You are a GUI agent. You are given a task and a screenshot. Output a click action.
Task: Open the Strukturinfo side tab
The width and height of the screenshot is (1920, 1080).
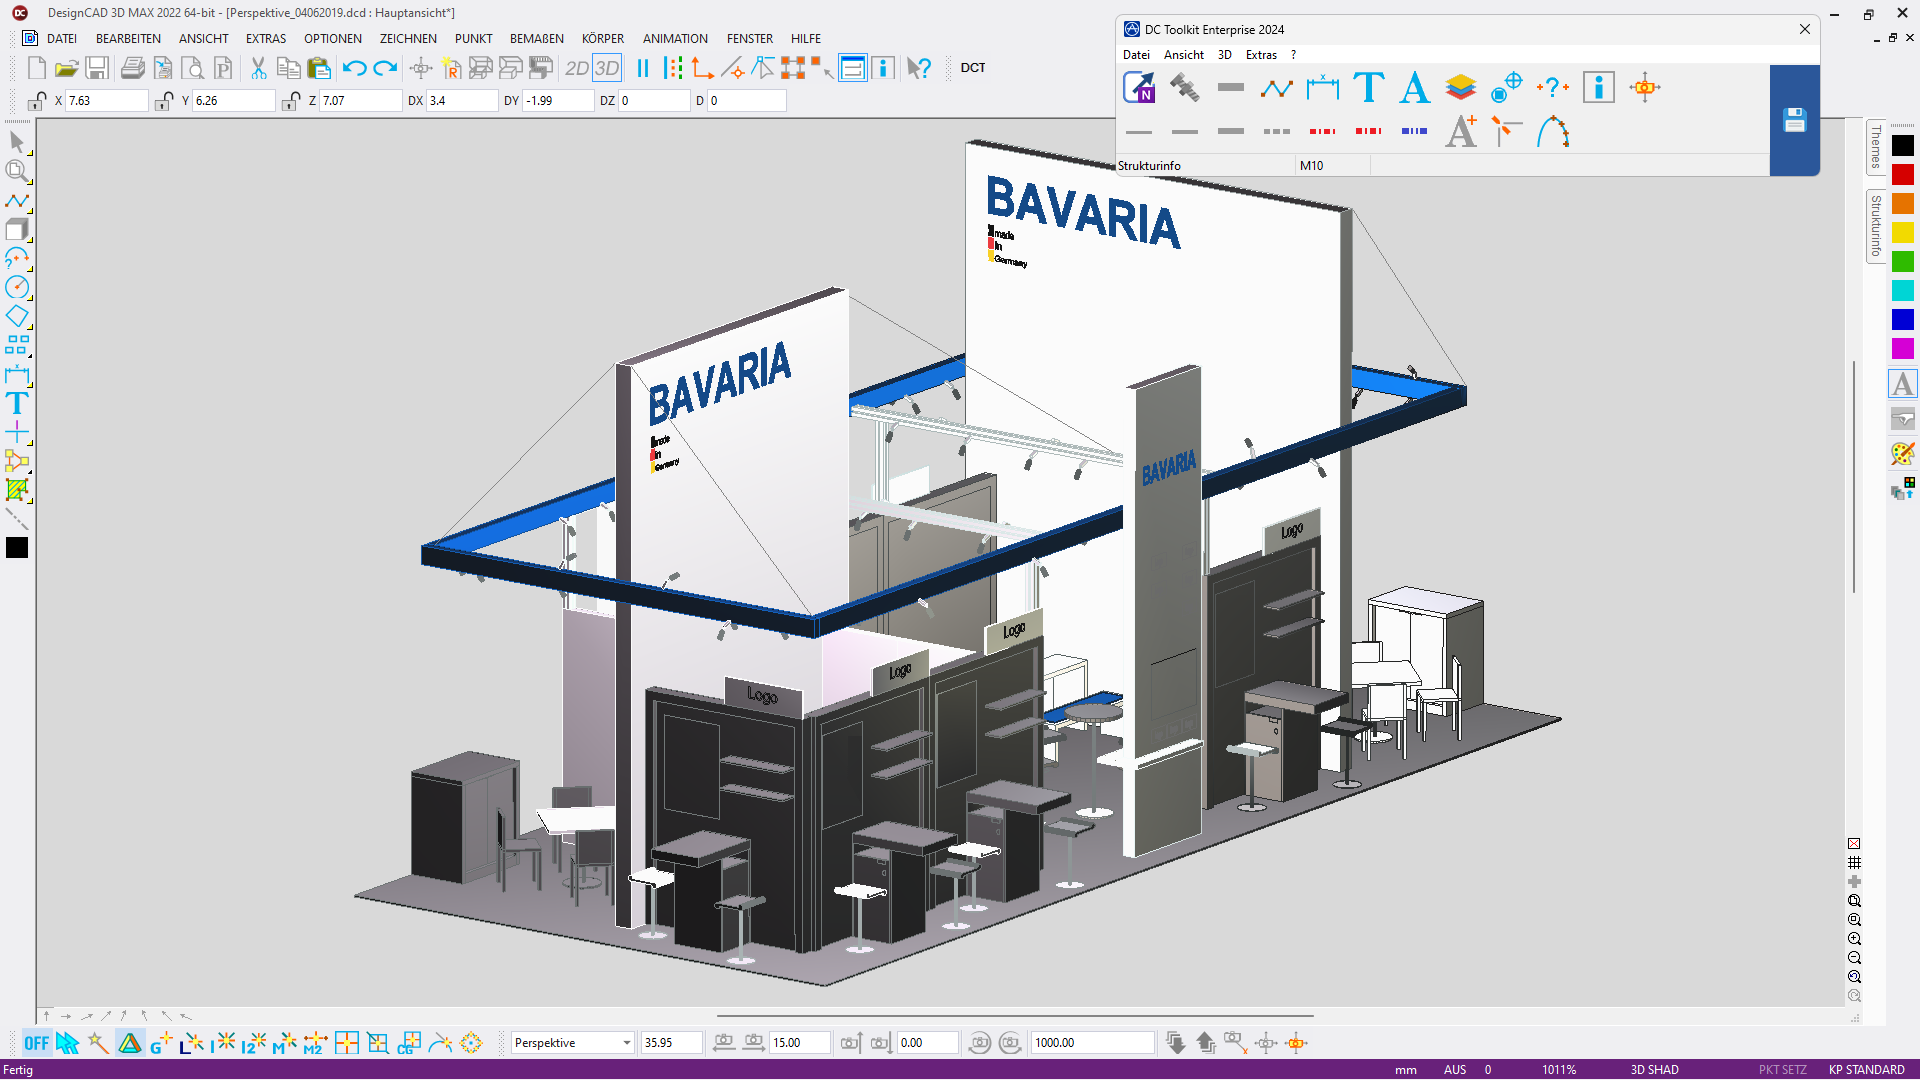coord(1876,226)
